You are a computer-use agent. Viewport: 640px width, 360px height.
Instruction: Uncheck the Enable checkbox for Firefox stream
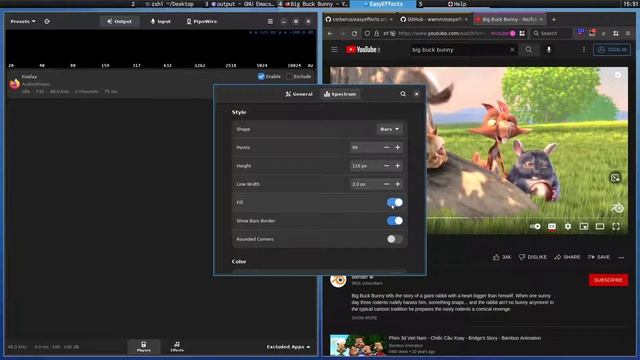pos(261,76)
